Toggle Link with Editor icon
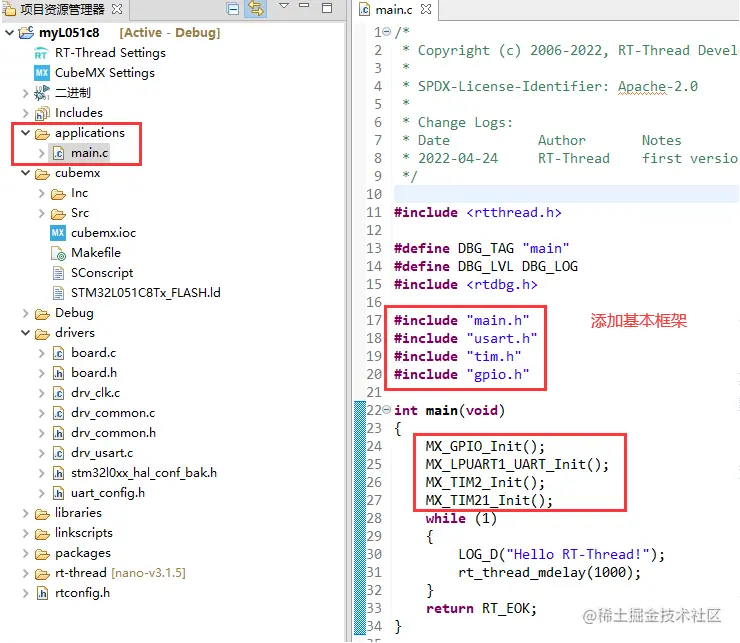 [255, 8]
